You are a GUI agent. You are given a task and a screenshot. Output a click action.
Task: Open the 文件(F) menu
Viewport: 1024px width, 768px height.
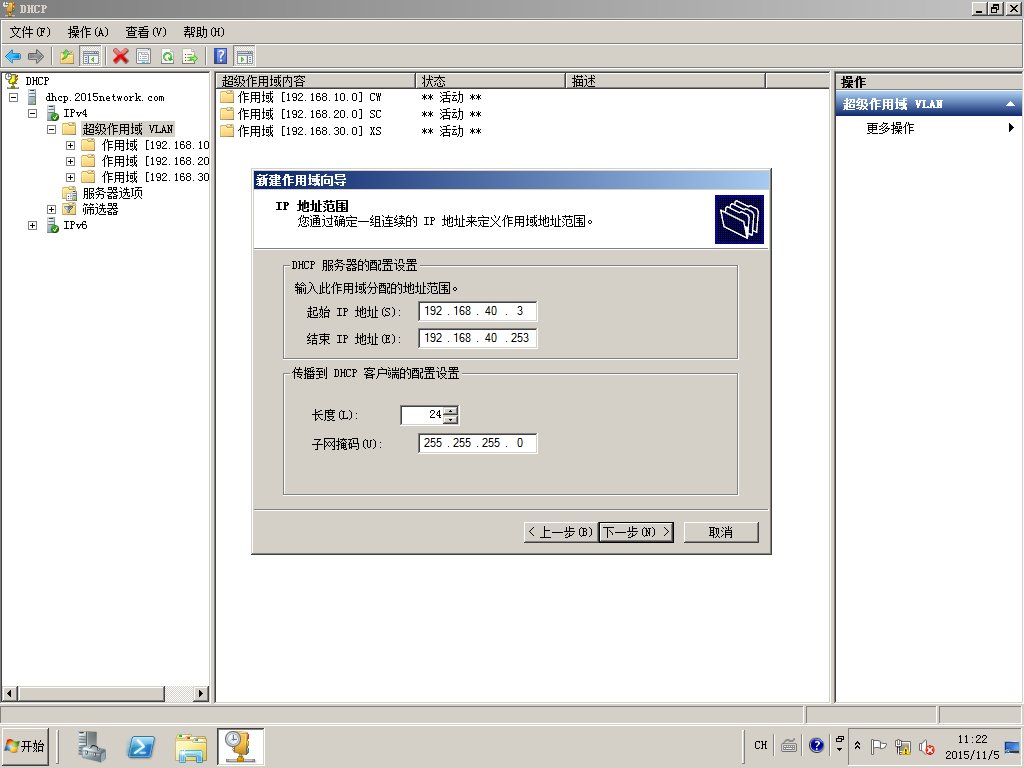click(30, 32)
